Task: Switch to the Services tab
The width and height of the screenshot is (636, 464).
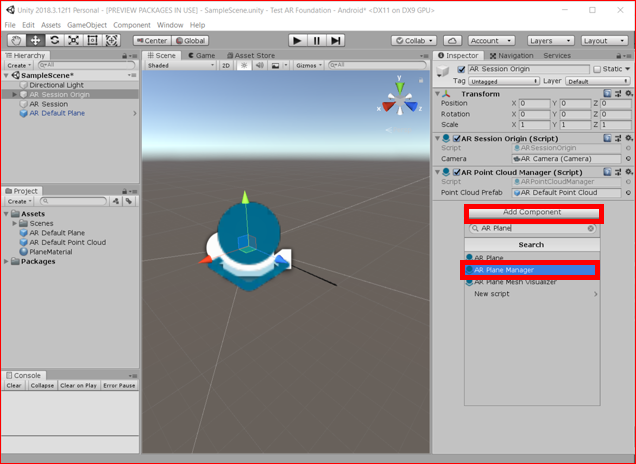Action: point(557,56)
